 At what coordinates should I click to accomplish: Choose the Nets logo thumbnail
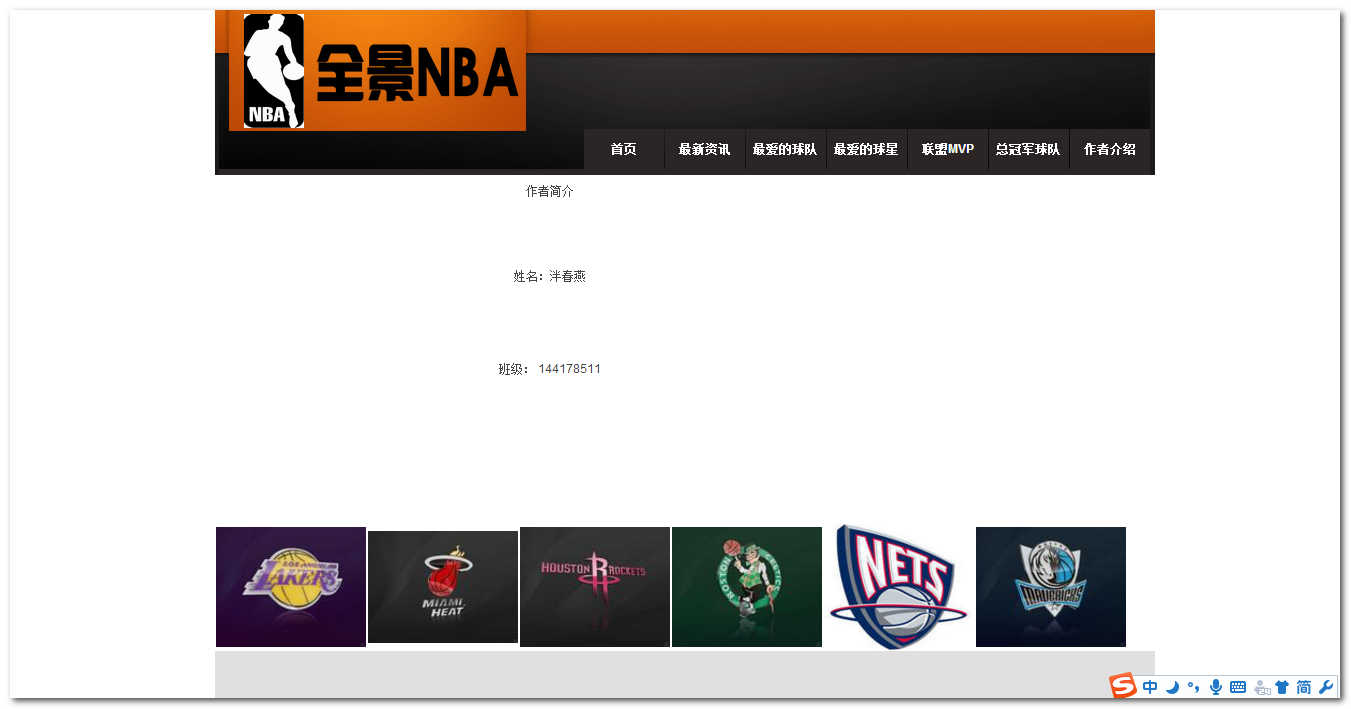[899, 587]
